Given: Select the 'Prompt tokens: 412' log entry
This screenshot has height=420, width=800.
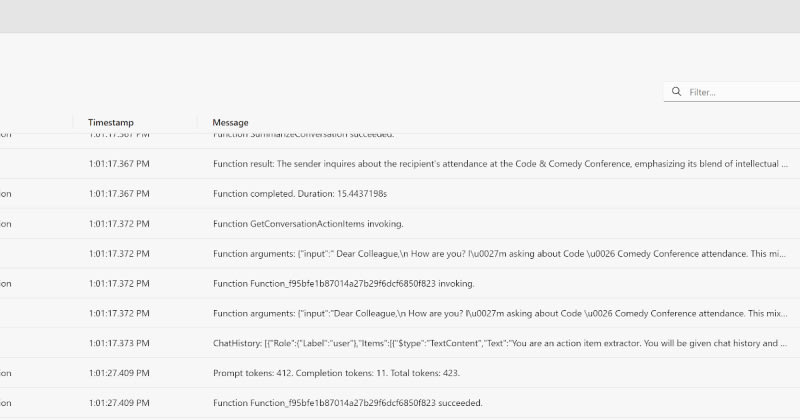Looking at the screenshot, I should pyautogui.click(x=336, y=373).
